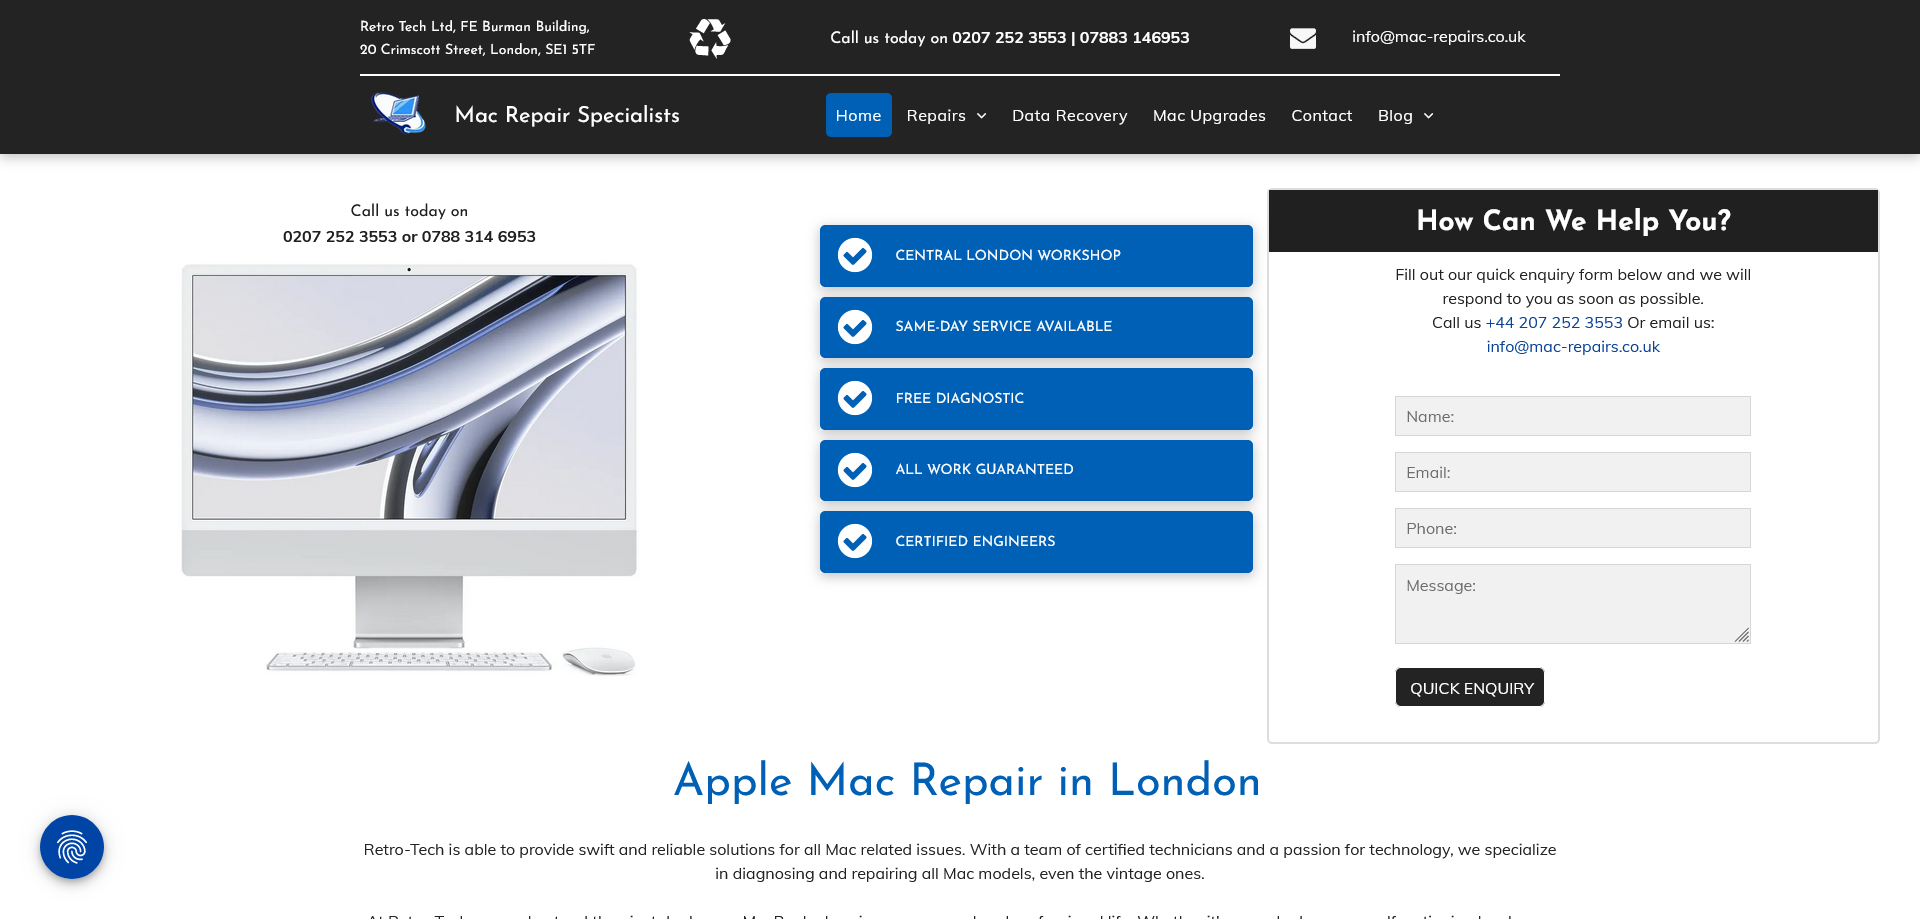This screenshot has width=1920, height=919.
Task: Click checkmark icon beside Certified Engineers
Action: click(x=855, y=541)
